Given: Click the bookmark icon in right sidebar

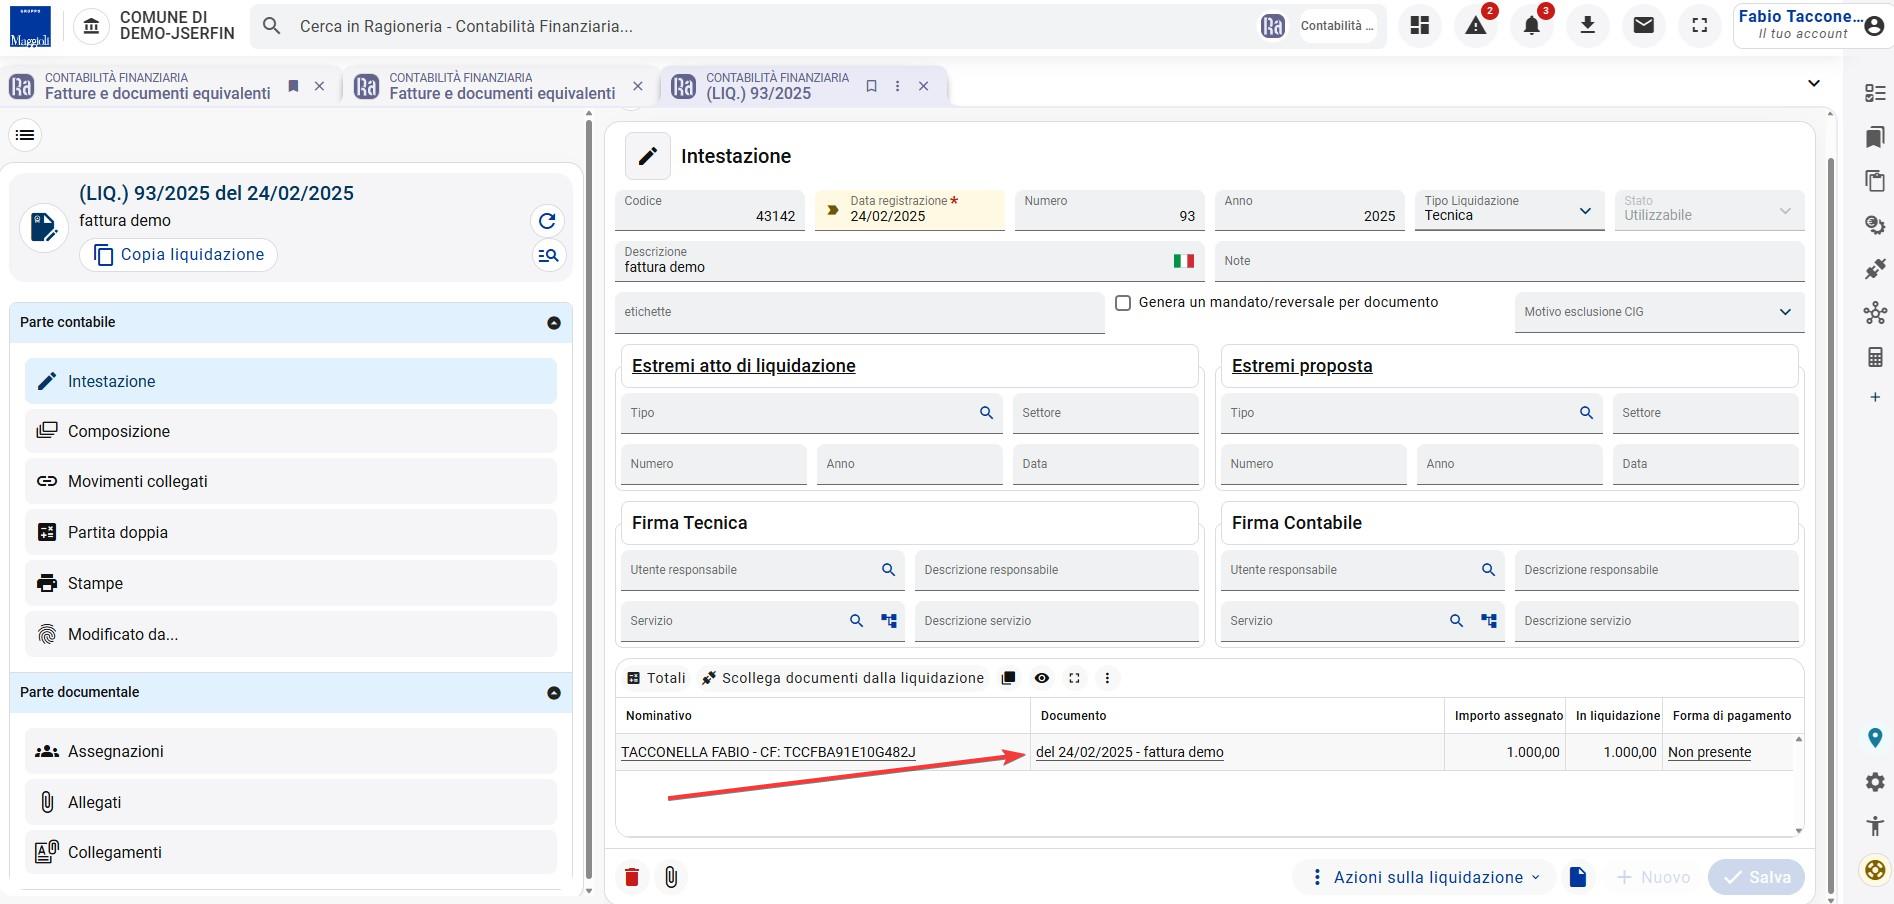Looking at the screenshot, I should coord(1875,137).
